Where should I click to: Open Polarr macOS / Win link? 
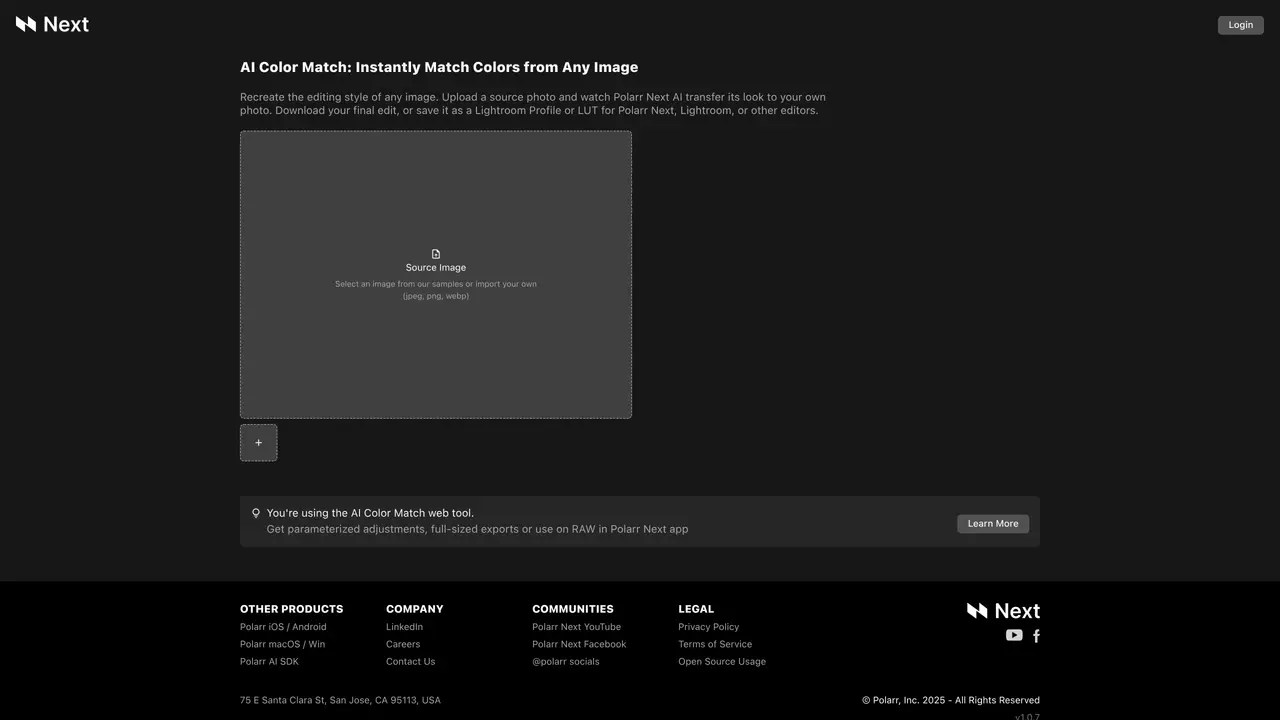[x=282, y=644]
